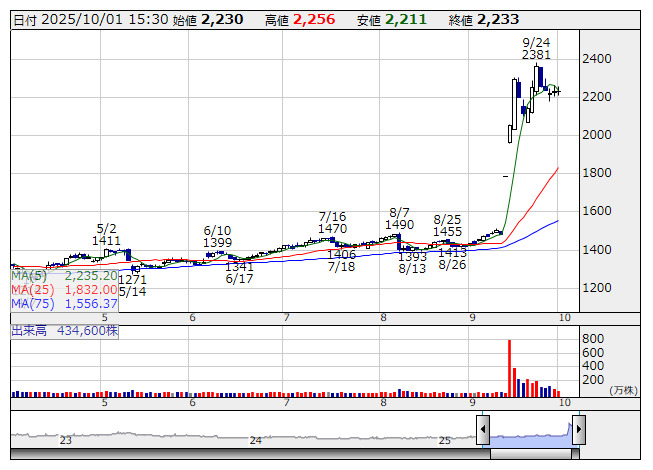The height and width of the screenshot is (470, 653).
Task: Click the navigator scrollbar thumb
Action: [530, 455]
